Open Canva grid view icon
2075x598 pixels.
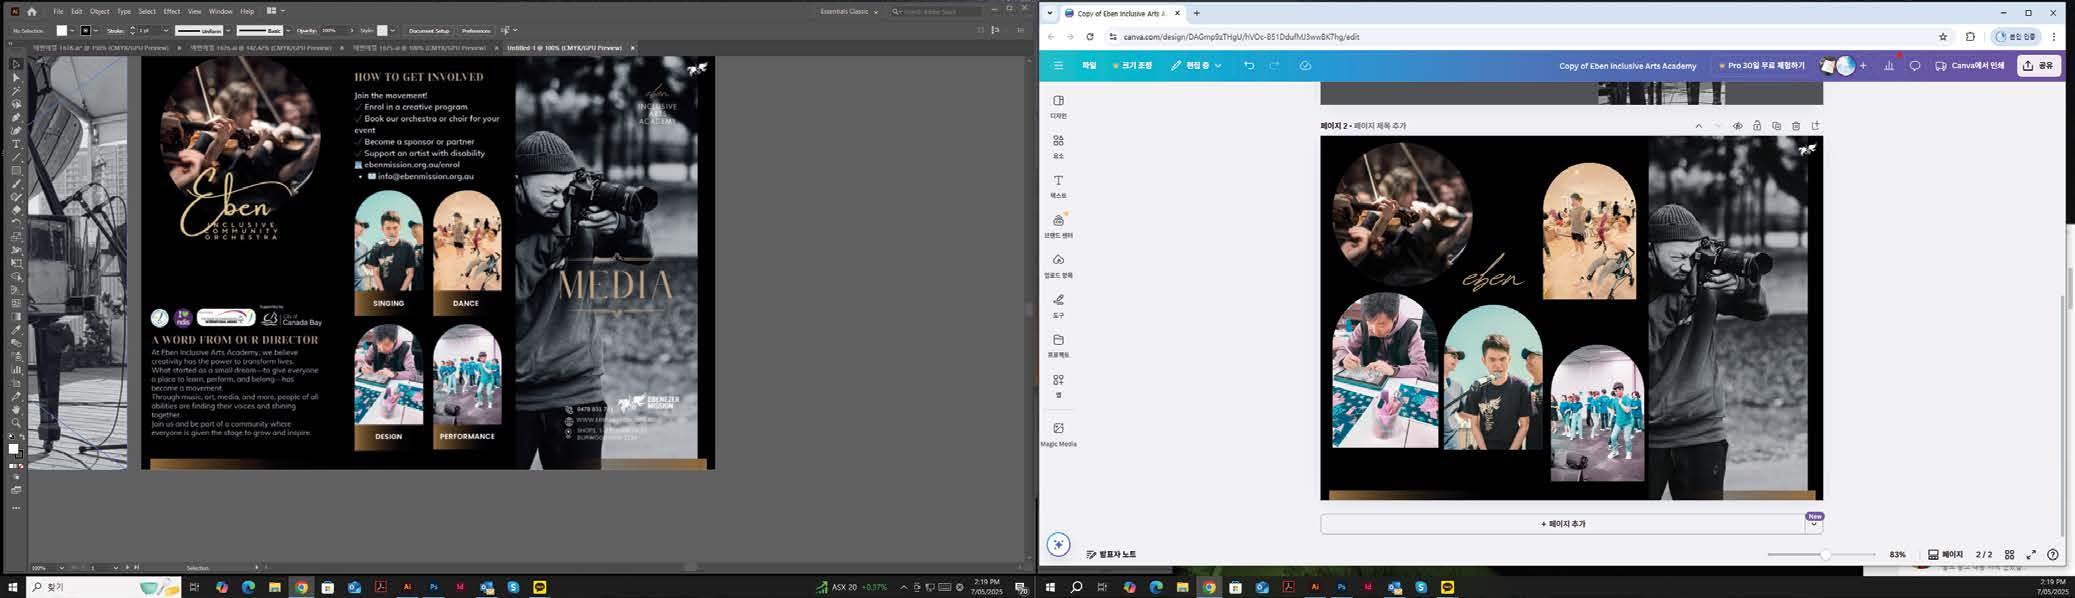coord(2009,554)
